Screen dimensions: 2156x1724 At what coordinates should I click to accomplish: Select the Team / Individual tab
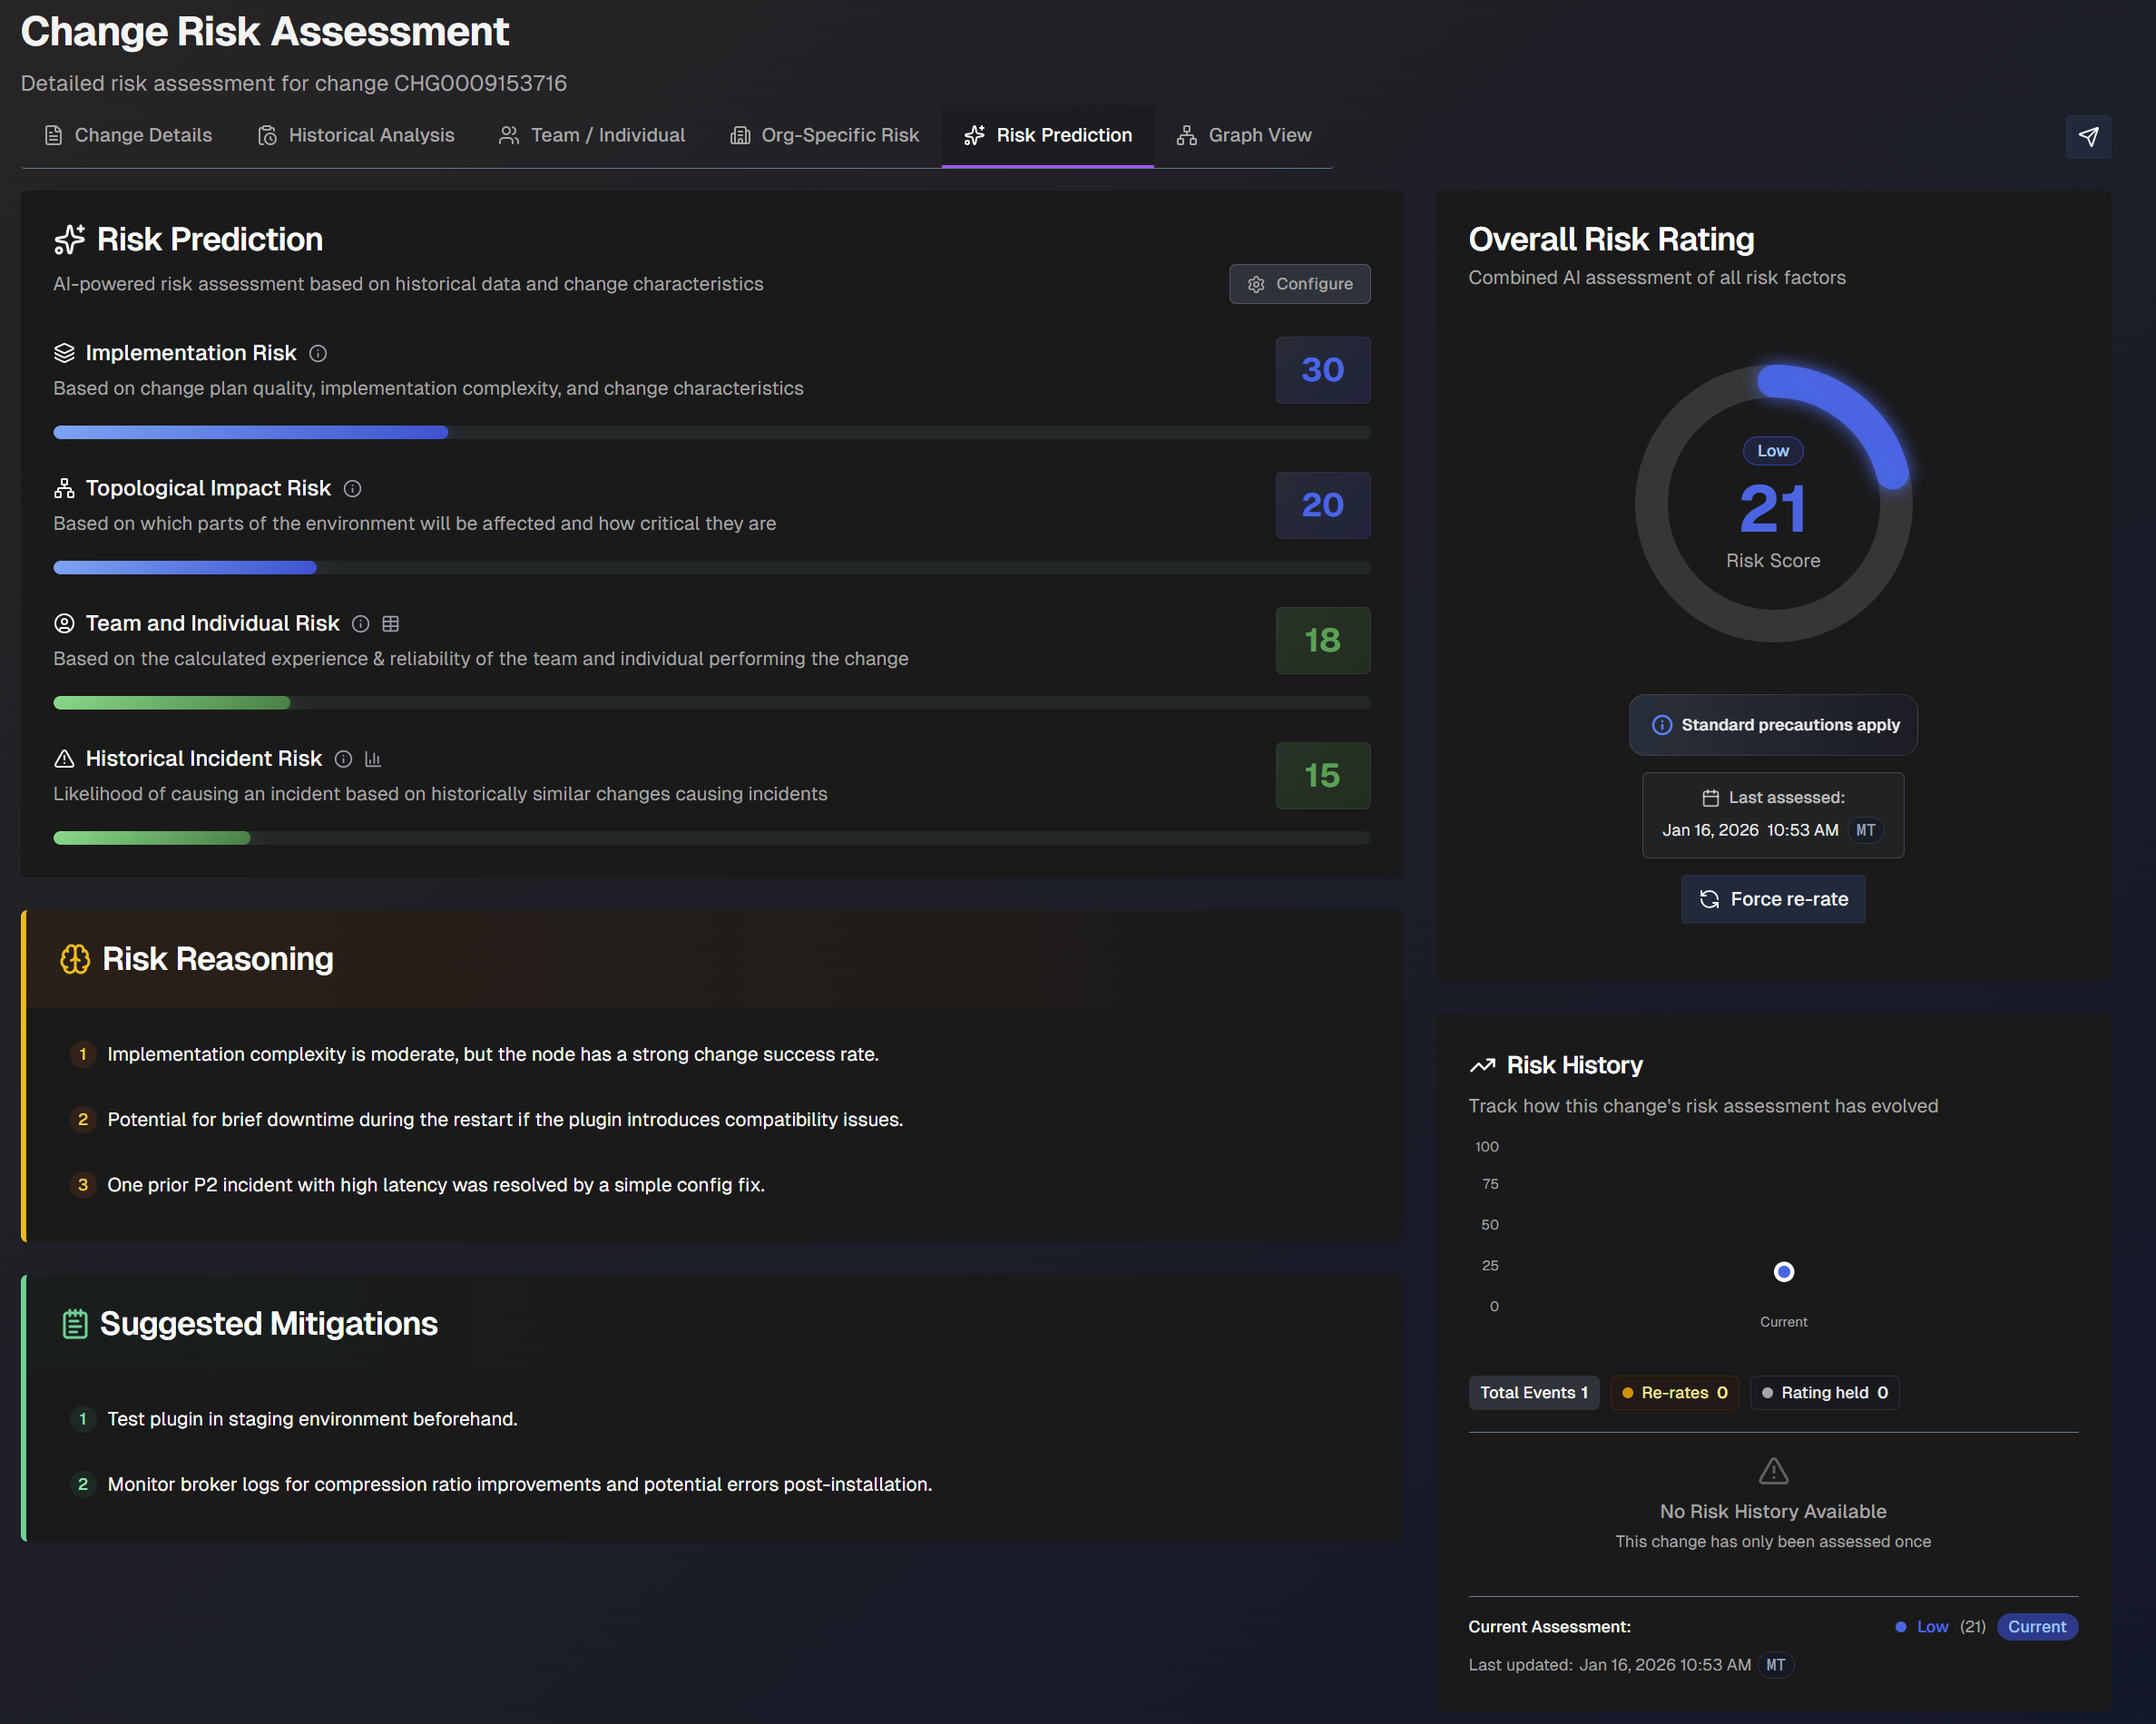point(592,135)
